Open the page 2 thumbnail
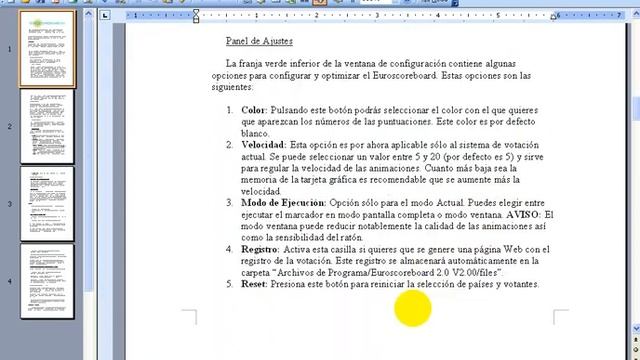This screenshot has width=640, height=360. coord(47,127)
